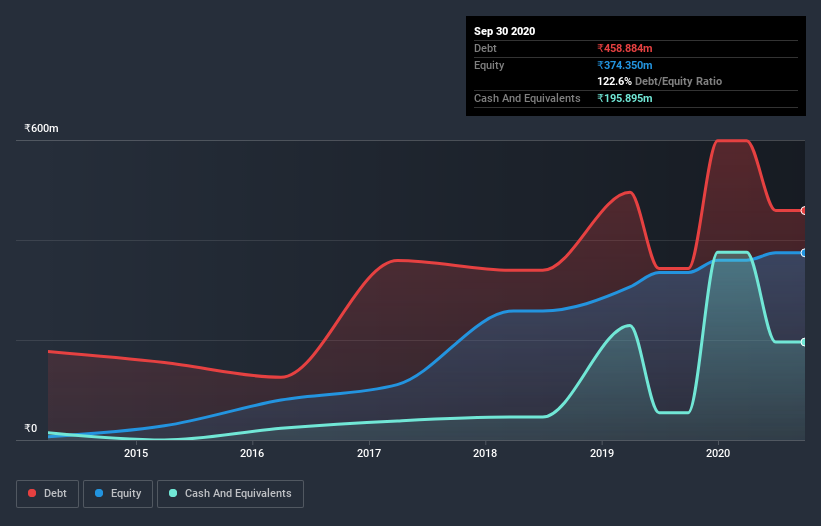This screenshot has height=526, width=821.
Task: Click the 2018 x-axis label
Action: [485, 453]
